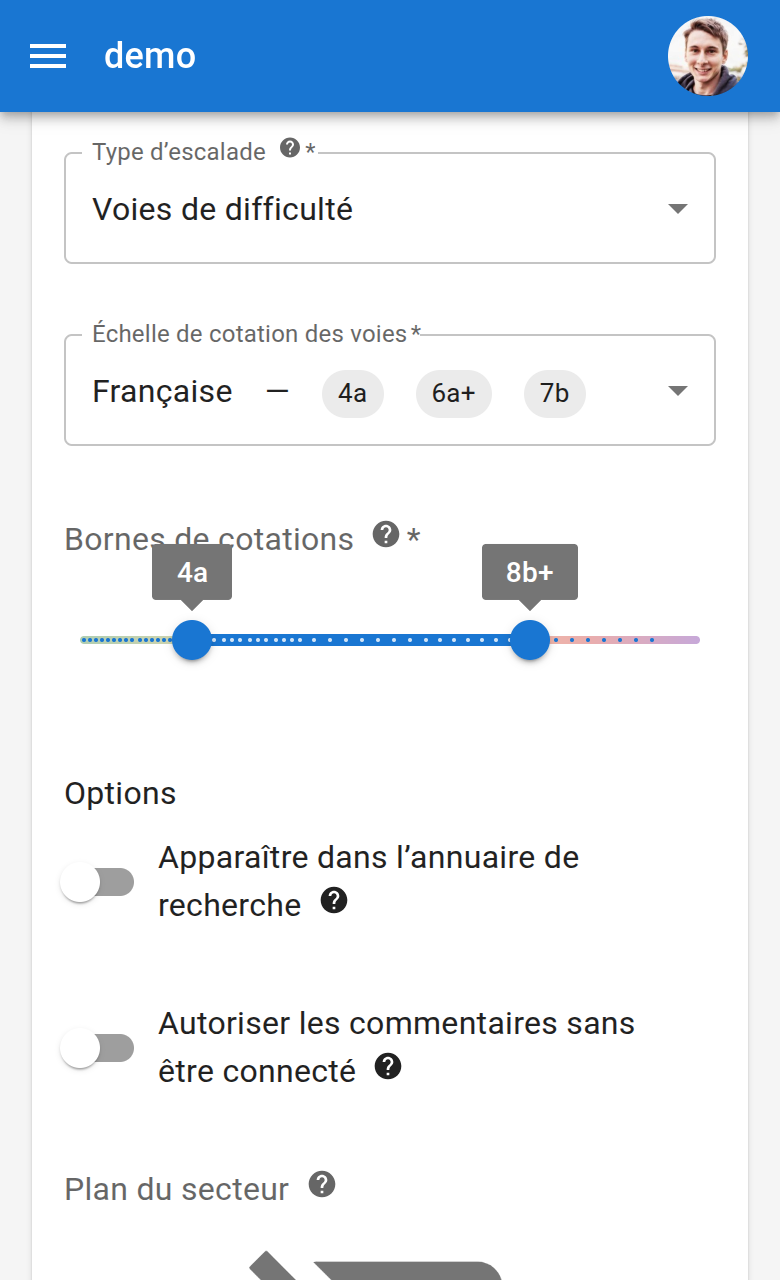The width and height of the screenshot is (780, 1280).
Task: Open the user profile avatar
Action: click(707, 56)
